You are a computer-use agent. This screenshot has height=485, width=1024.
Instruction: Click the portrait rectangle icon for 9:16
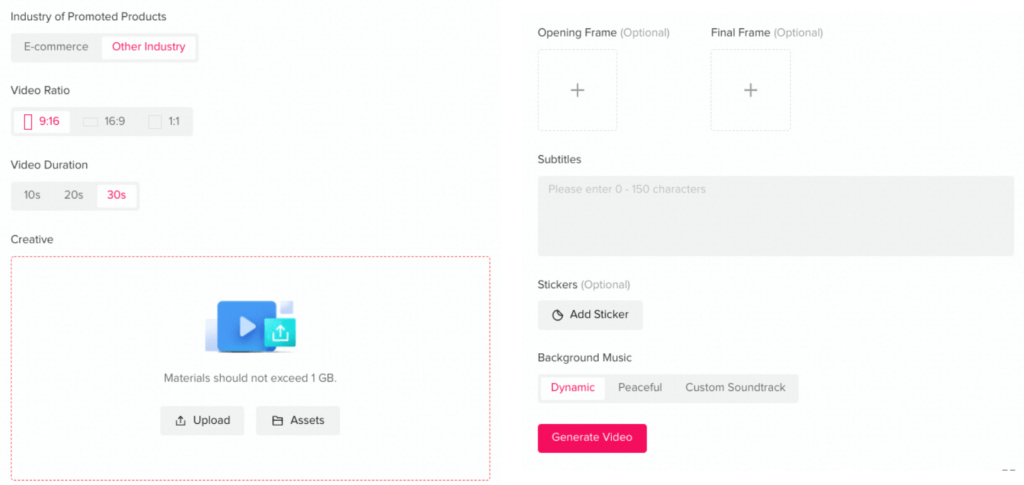pyautogui.click(x=28, y=121)
